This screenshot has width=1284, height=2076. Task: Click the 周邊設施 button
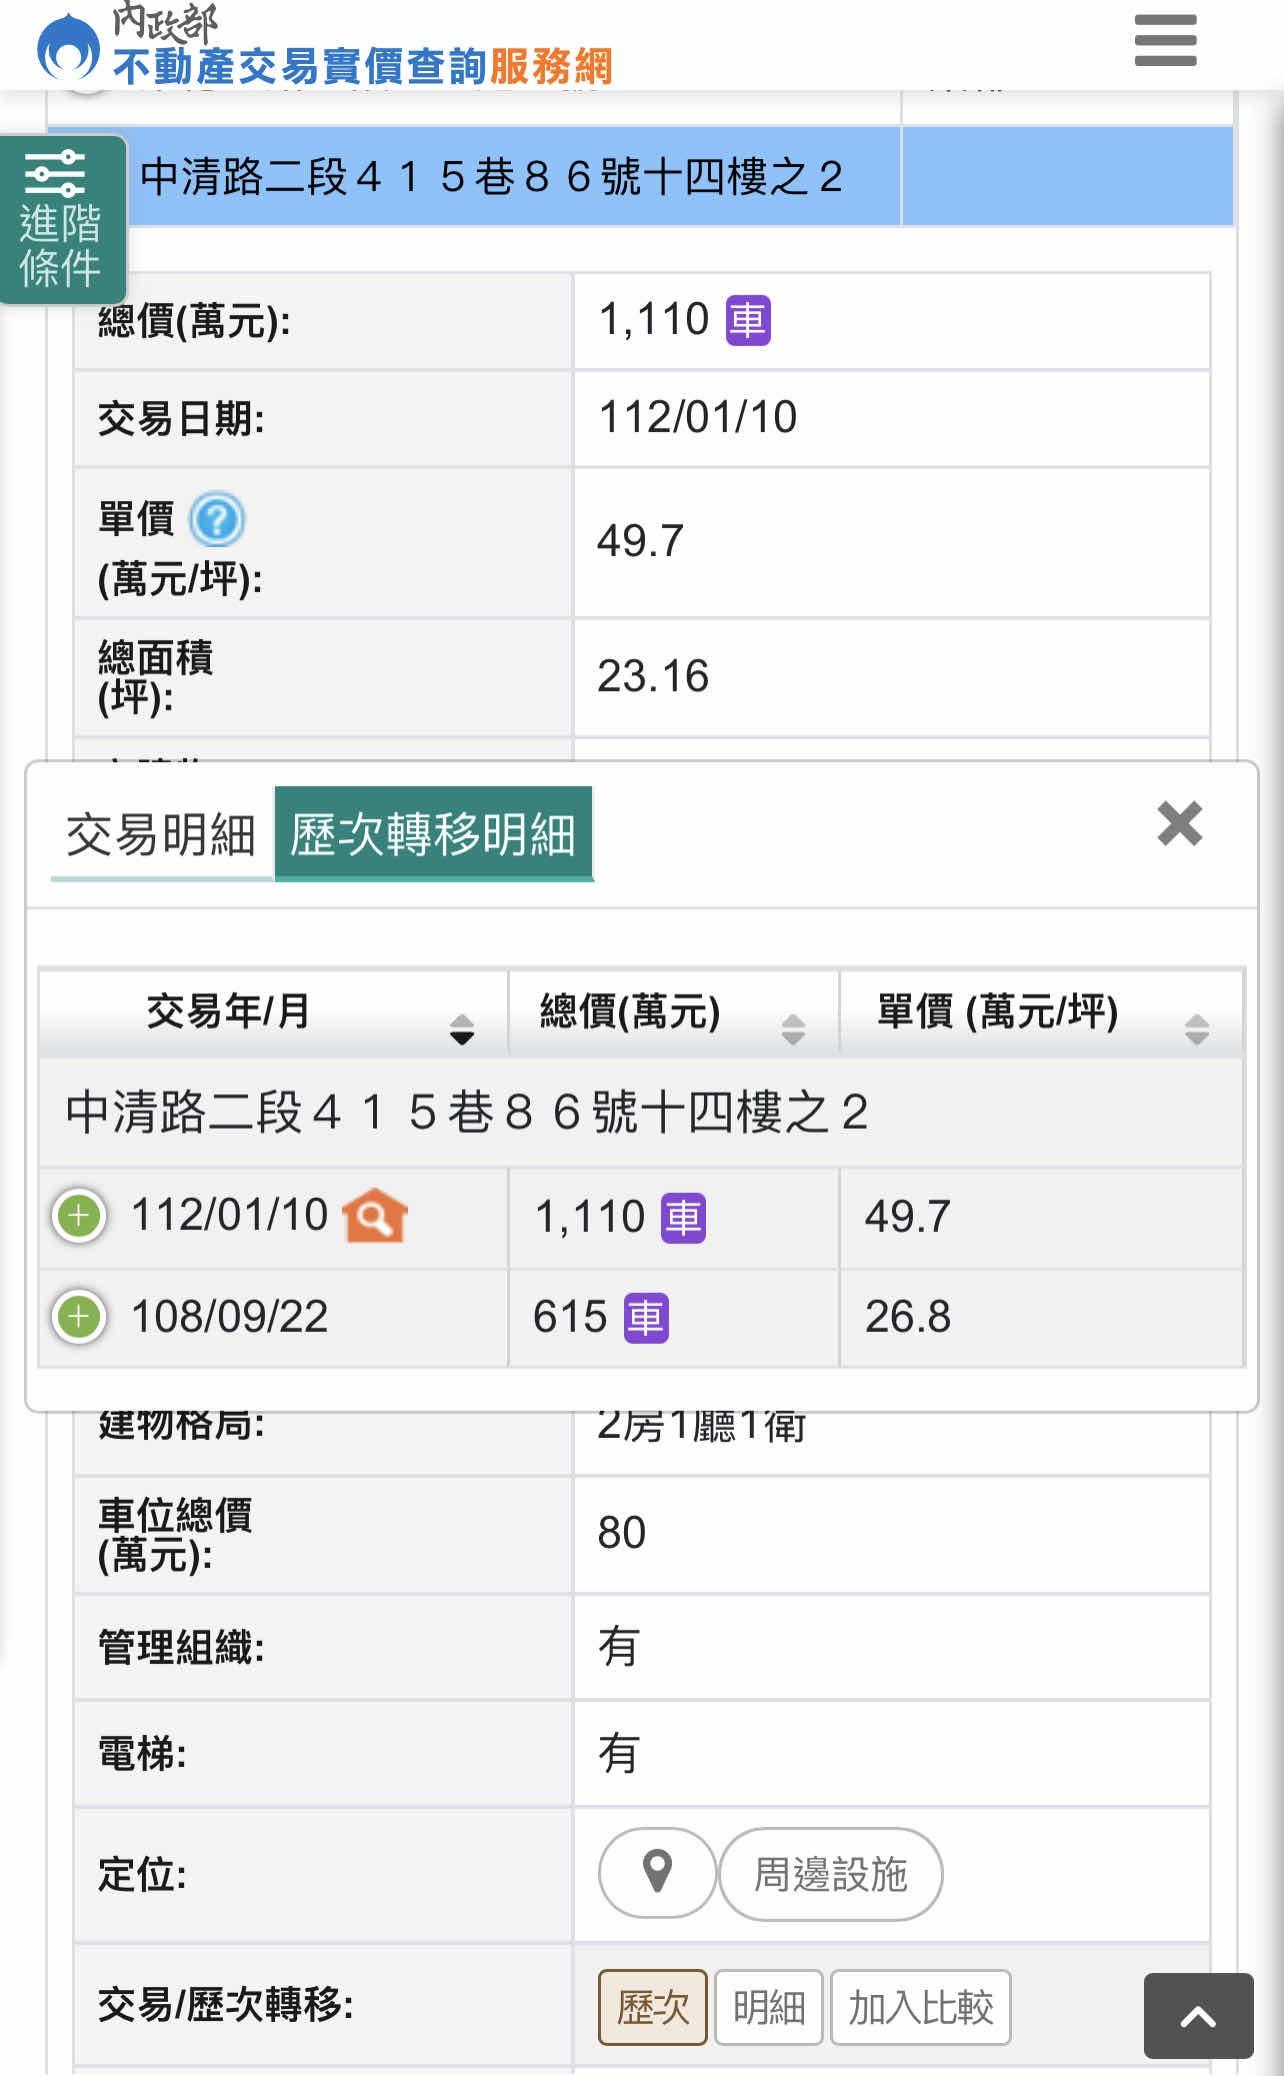[x=830, y=1874]
